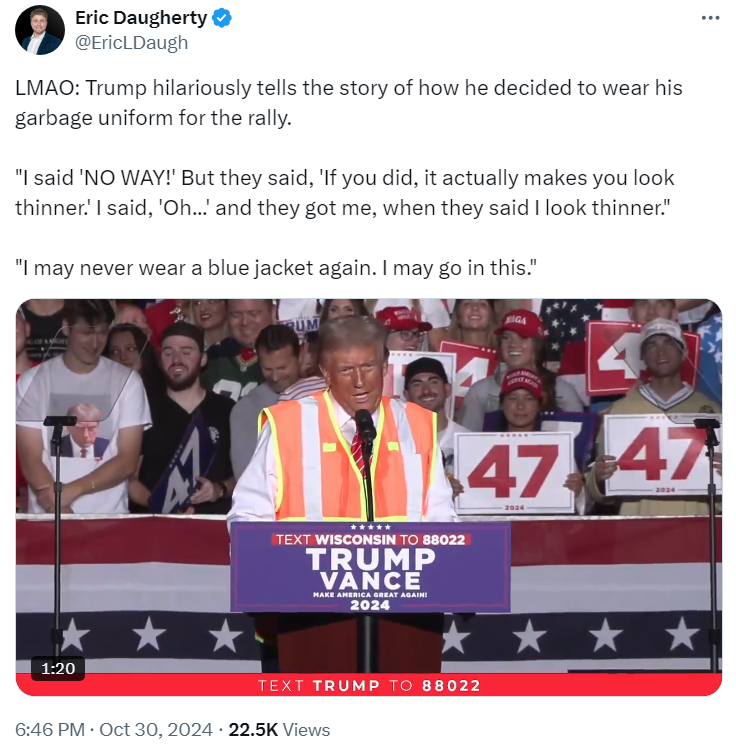Click the orange safety vest in video

click(348, 457)
